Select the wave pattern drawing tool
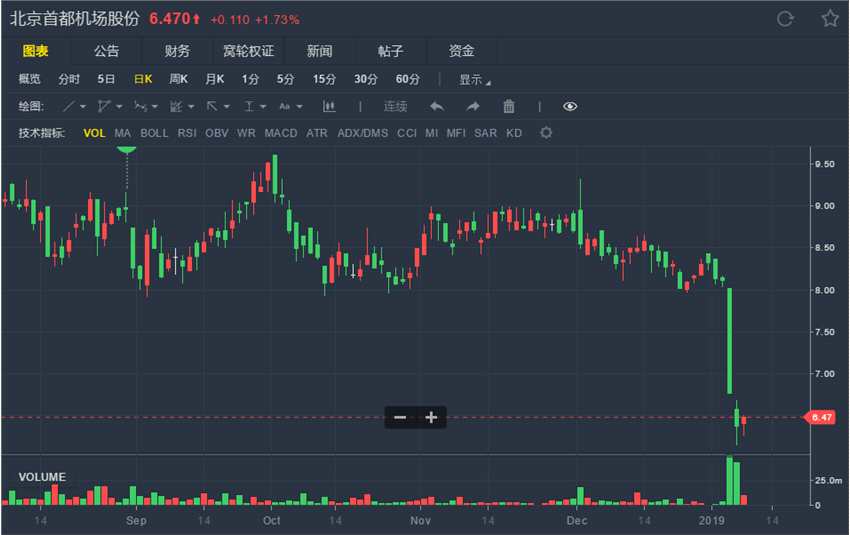 point(140,106)
